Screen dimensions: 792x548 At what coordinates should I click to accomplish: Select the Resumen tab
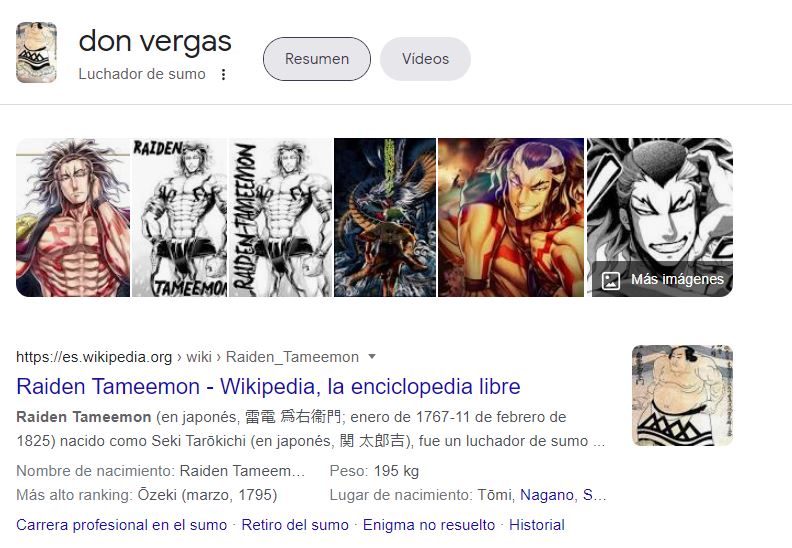click(x=317, y=59)
